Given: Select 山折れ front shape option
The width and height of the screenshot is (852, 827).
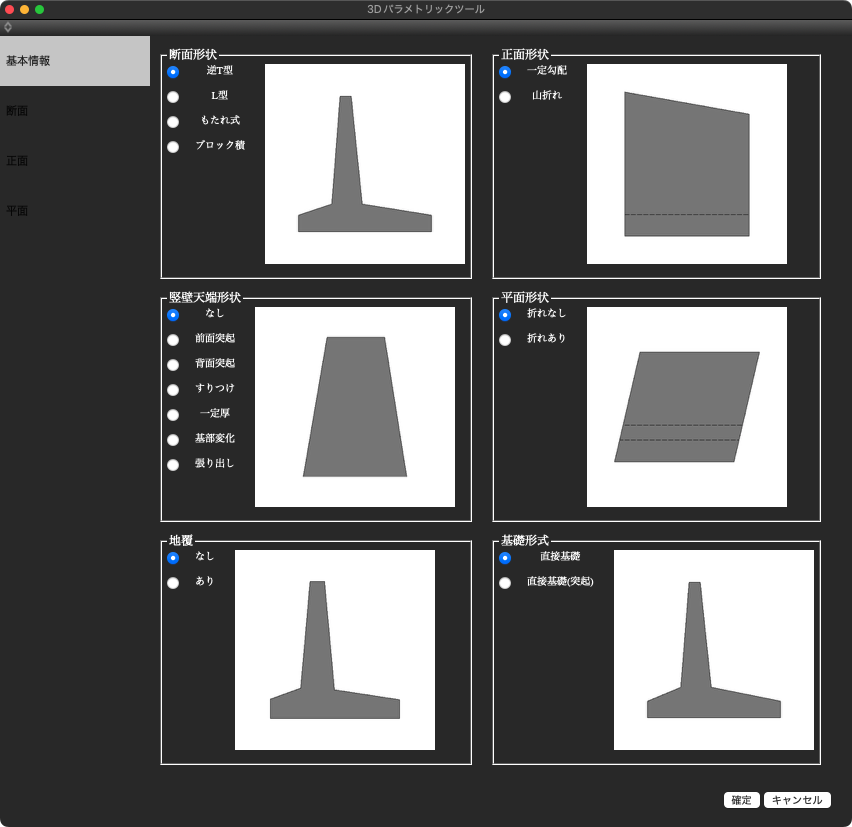Looking at the screenshot, I should pos(505,97).
